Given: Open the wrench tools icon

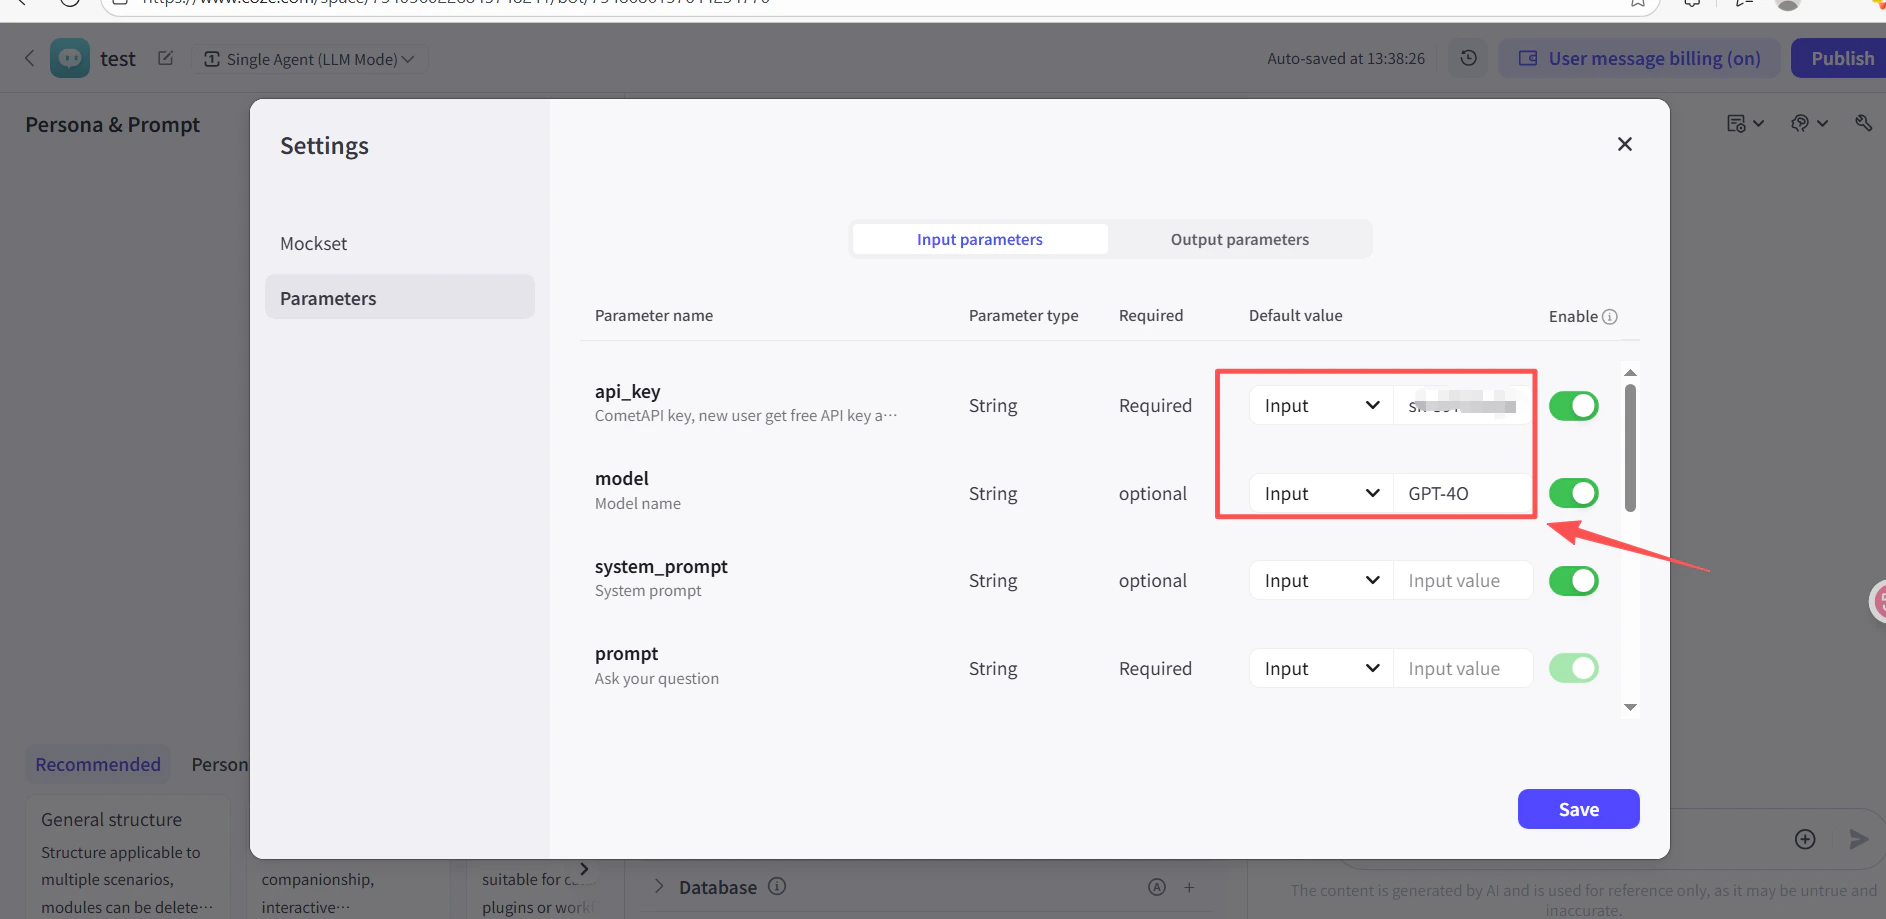Looking at the screenshot, I should 1863,123.
